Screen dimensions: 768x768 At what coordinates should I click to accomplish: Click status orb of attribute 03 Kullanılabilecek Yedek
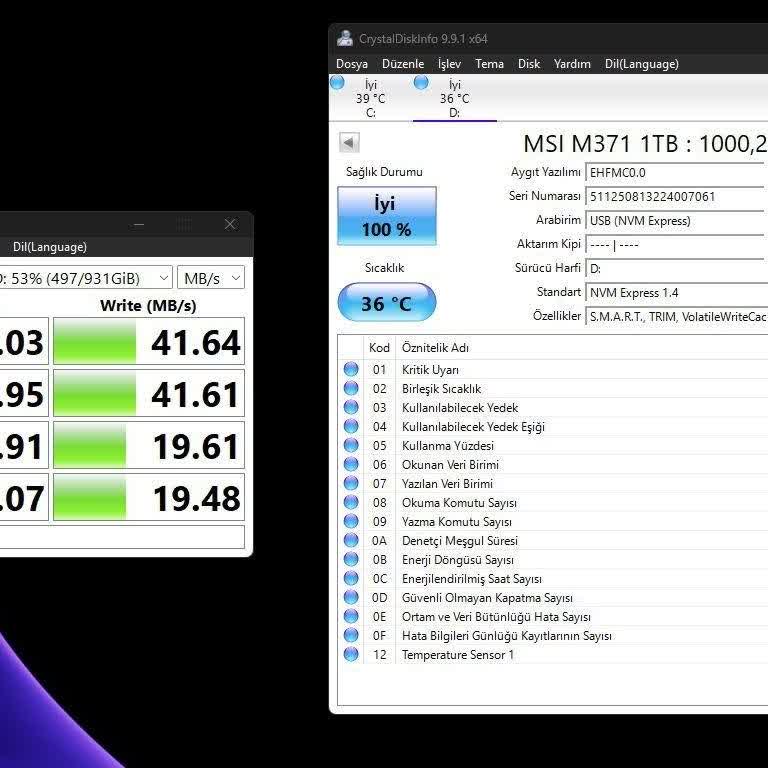click(351, 407)
